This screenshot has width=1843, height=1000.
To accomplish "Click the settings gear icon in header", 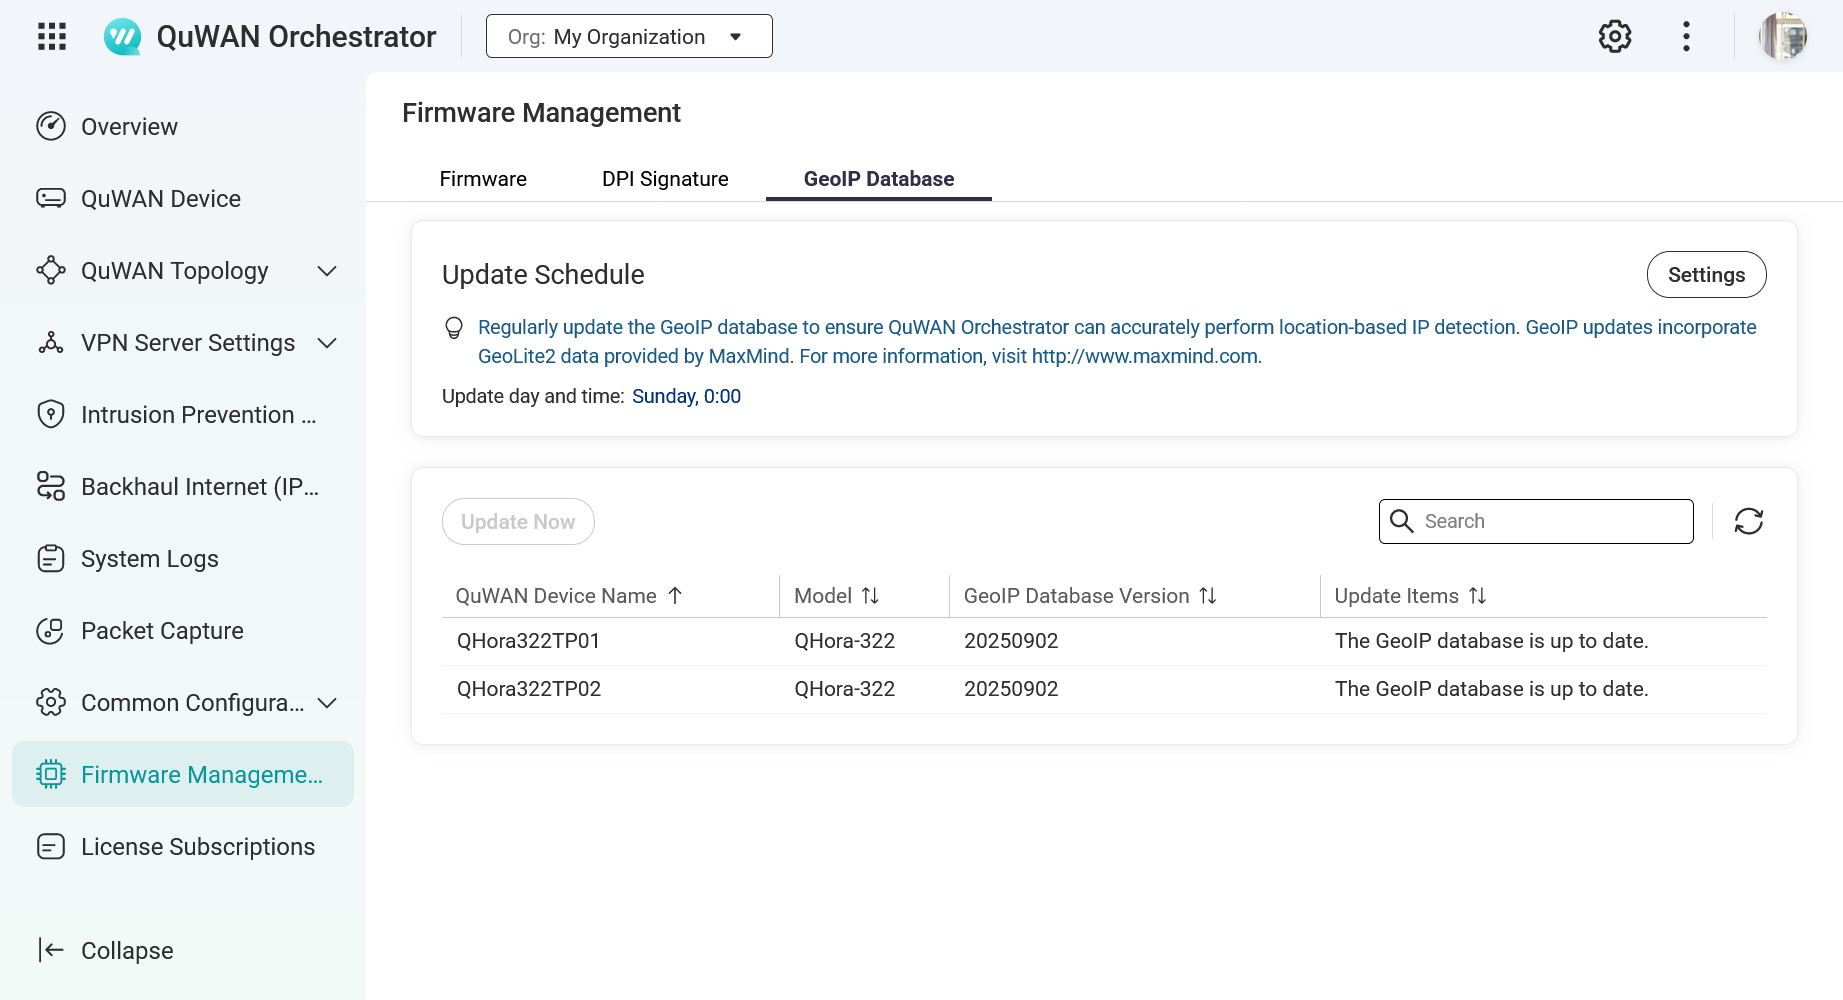I will tap(1614, 37).
